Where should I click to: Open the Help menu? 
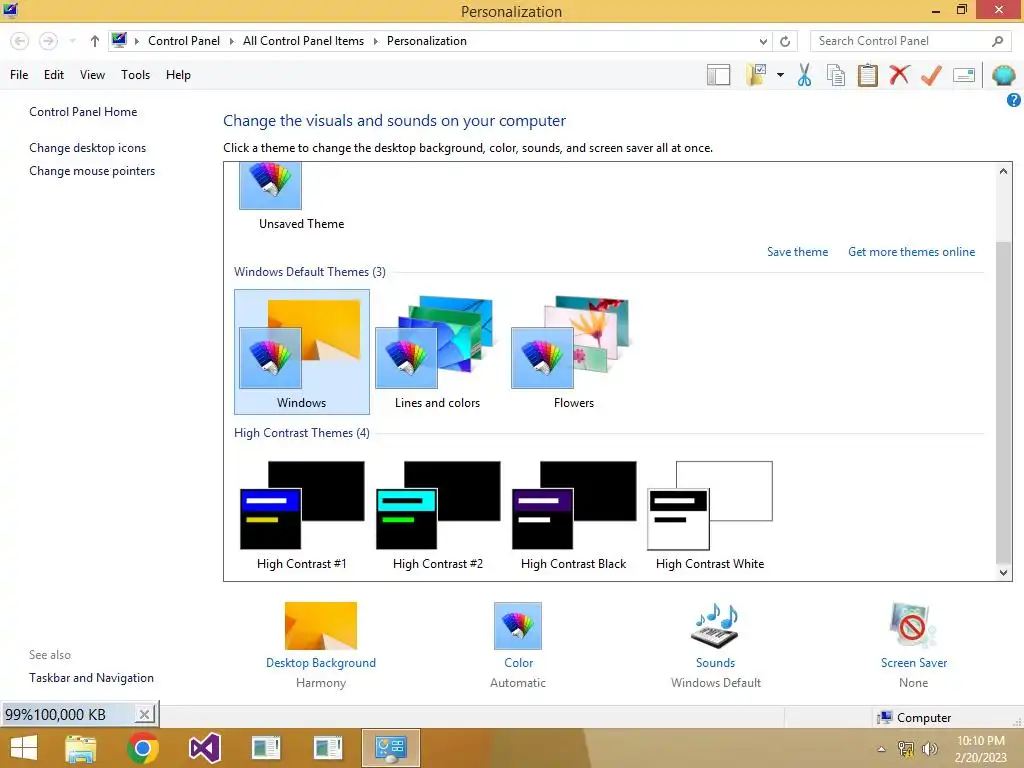click(x=178, y=75)
